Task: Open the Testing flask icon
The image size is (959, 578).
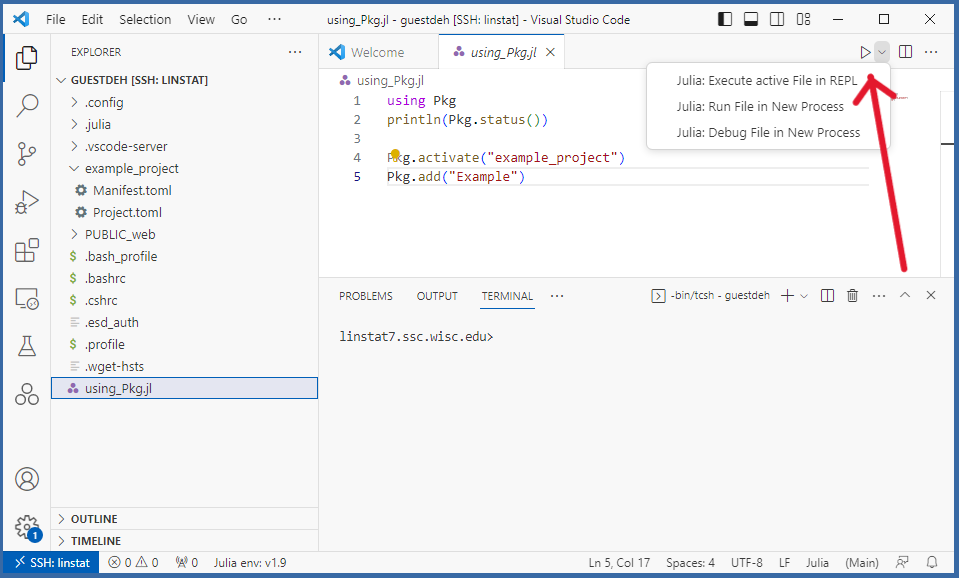Action: tap(27, 346)
